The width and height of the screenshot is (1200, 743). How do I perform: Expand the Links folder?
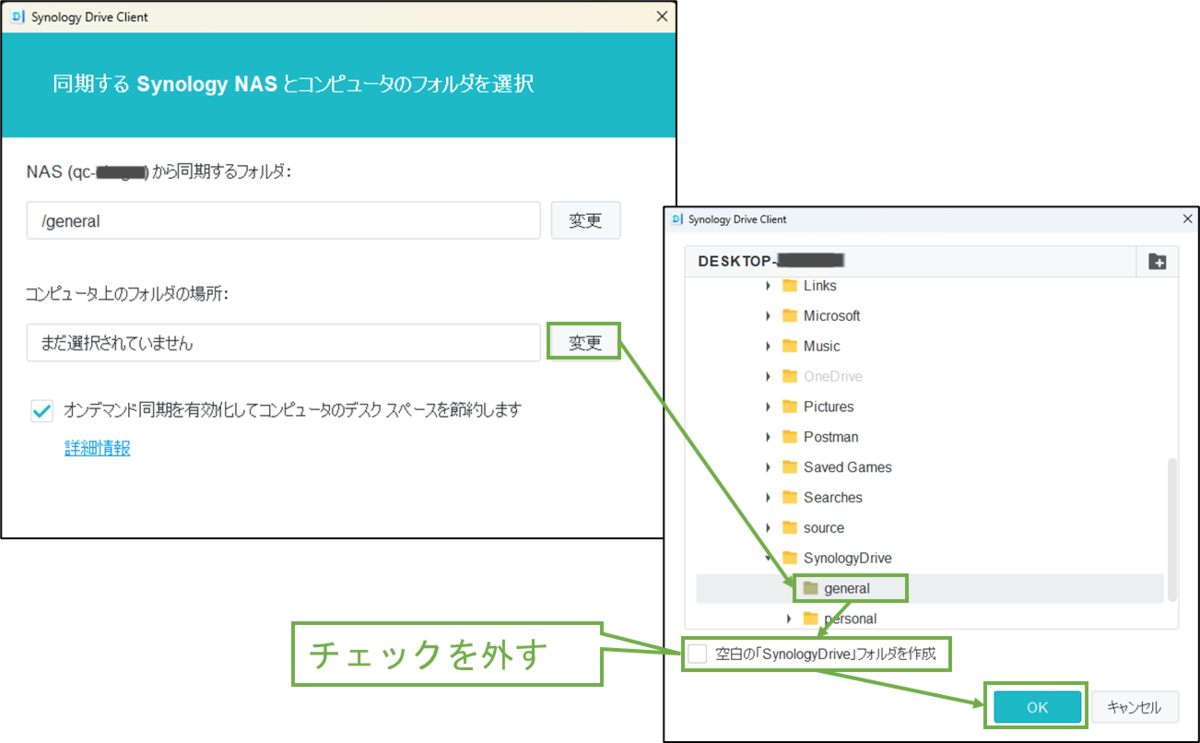(x=768, y=286)
